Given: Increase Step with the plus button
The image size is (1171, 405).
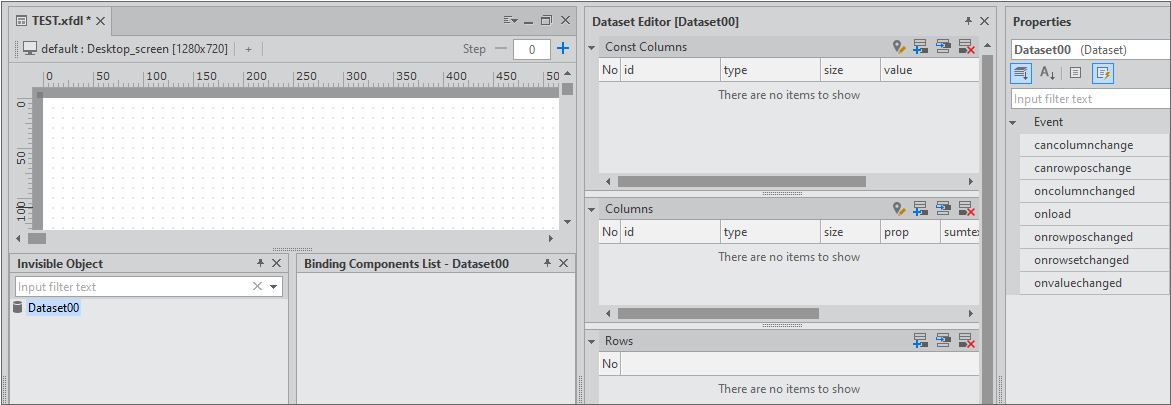Looking at the screenshot, I should (x=563, y=48).
